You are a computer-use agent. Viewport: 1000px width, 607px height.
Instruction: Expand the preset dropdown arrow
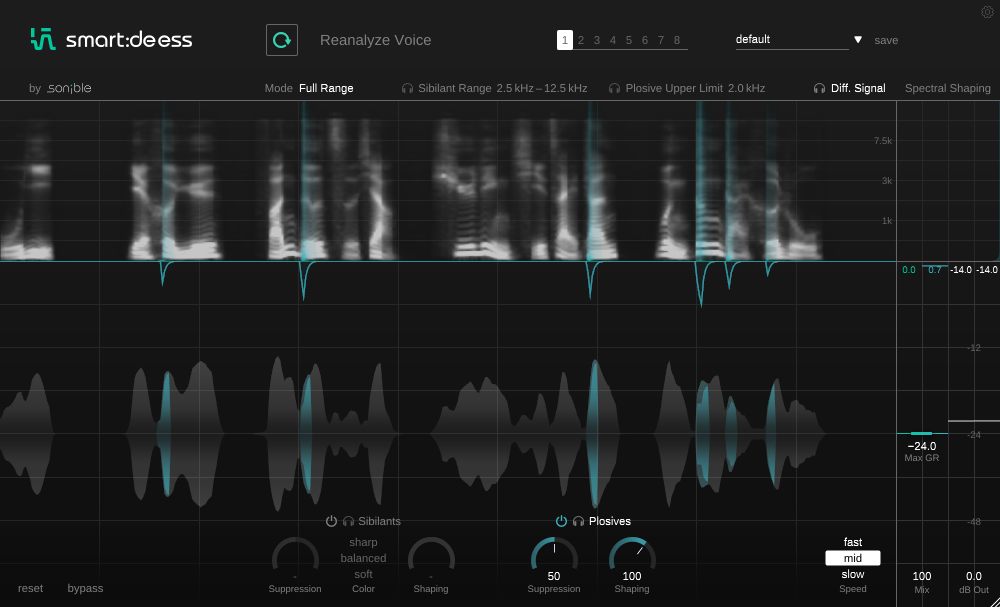(858, 40)
